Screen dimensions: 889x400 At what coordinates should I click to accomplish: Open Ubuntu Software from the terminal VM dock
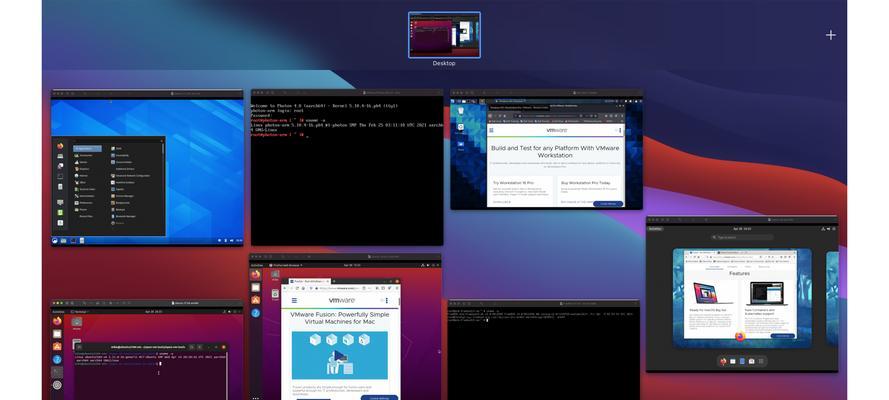pos(57,346)
